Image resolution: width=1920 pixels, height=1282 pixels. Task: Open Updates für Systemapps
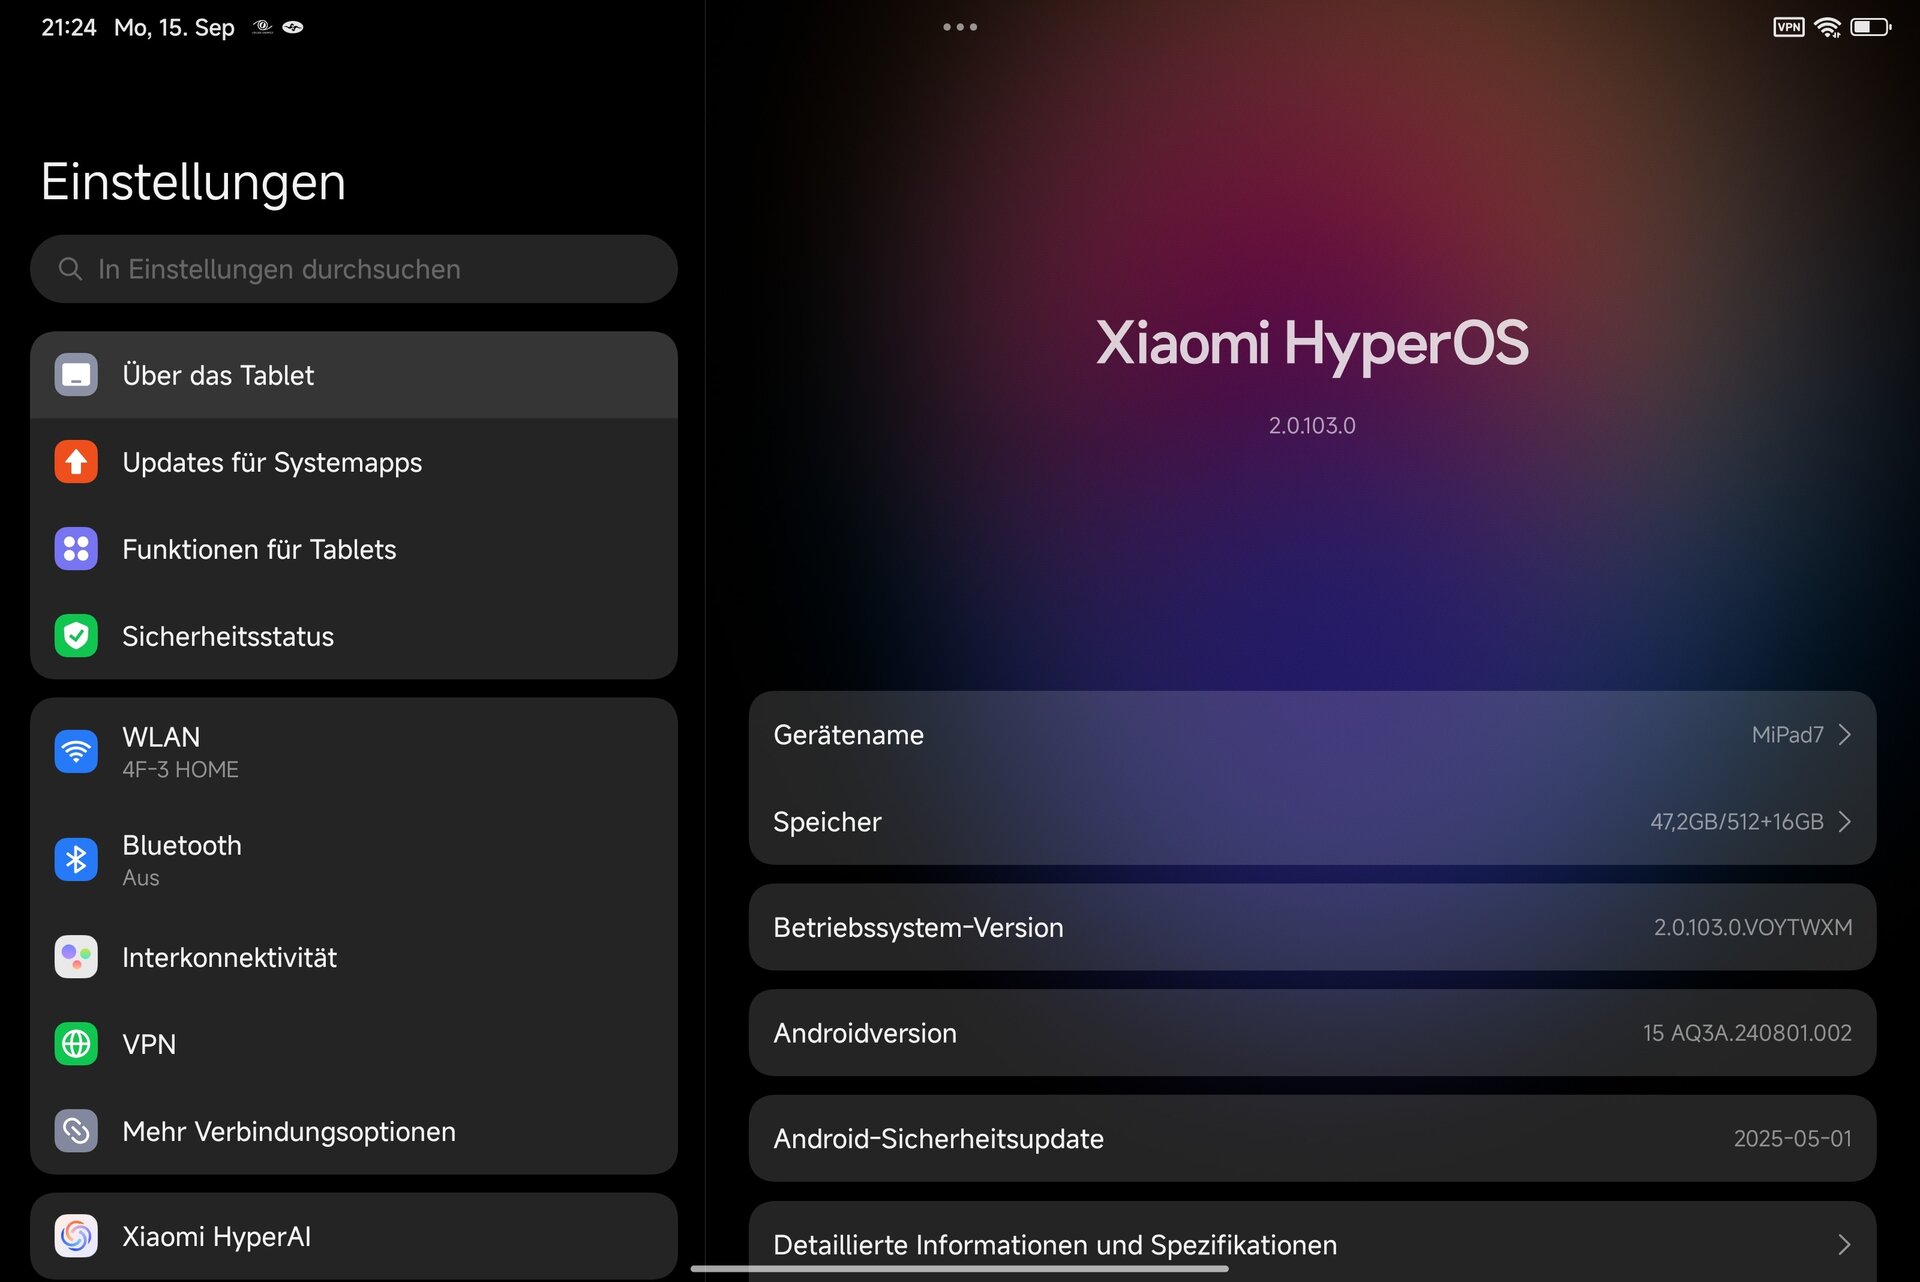click(x=354, y=462)
